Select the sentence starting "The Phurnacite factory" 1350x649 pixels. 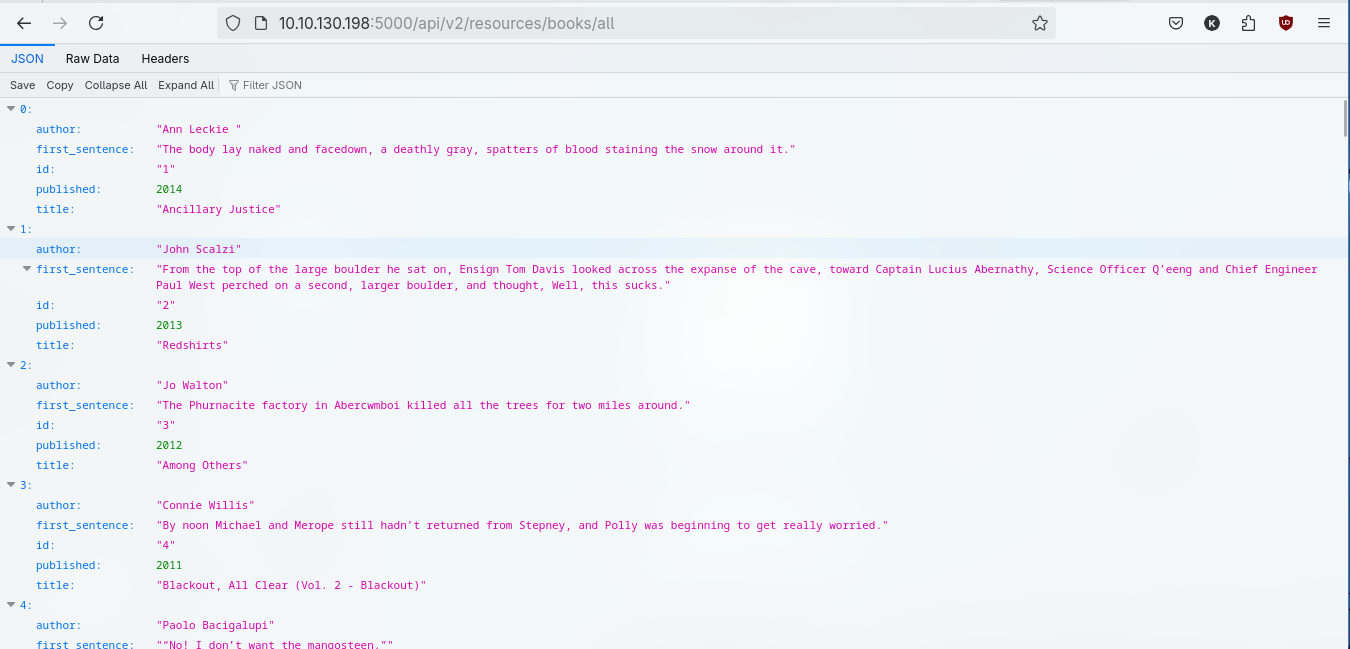click(x=423, y=405)
